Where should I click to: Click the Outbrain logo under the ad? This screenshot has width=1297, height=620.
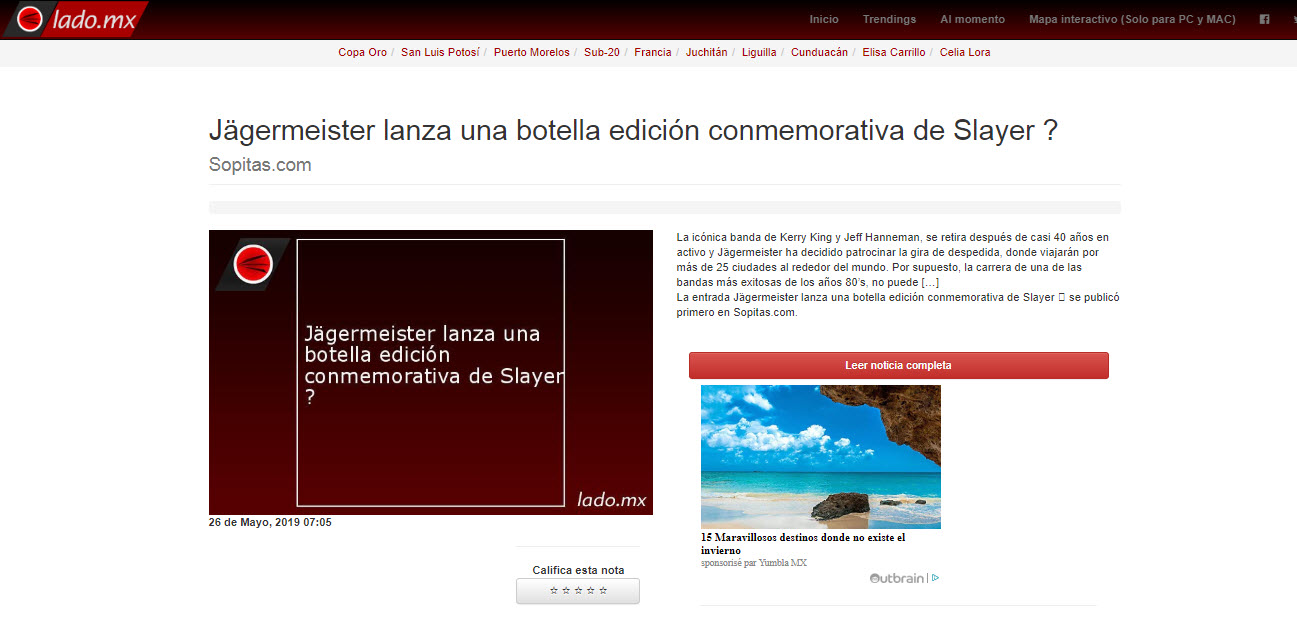(x=897, y=578)
